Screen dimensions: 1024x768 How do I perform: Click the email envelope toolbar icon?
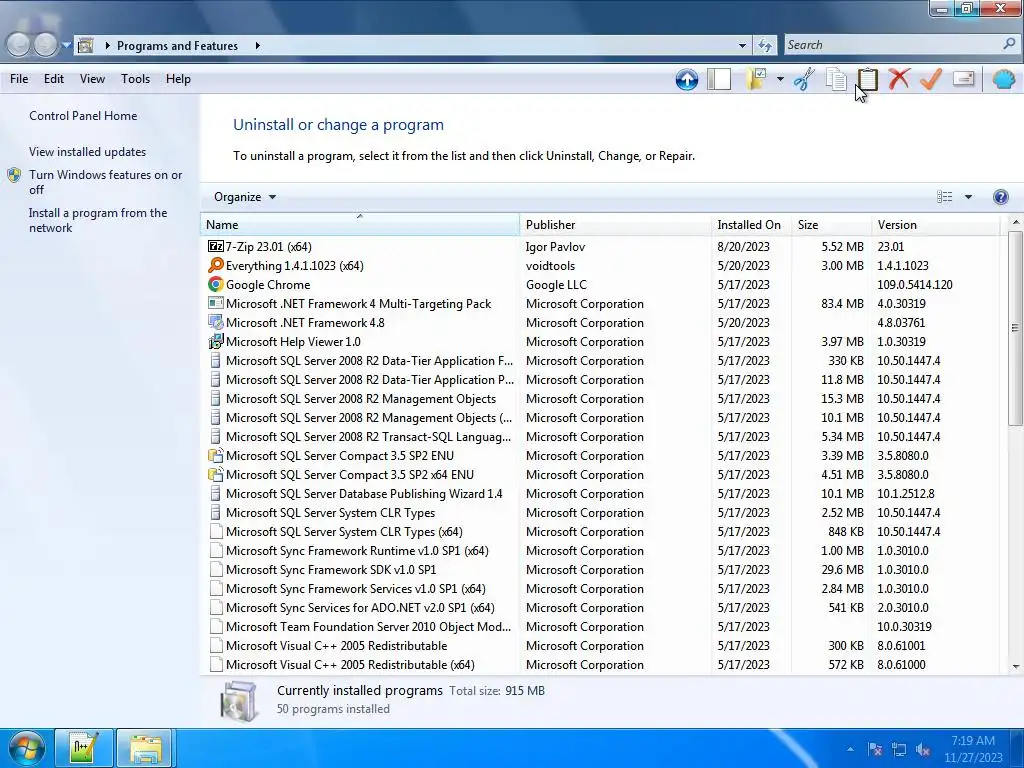[x=963, y=79]
